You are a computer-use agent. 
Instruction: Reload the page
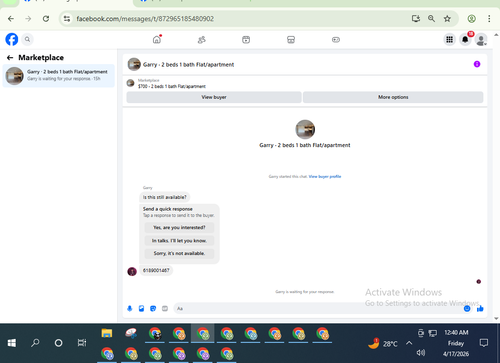coord(46,19)
